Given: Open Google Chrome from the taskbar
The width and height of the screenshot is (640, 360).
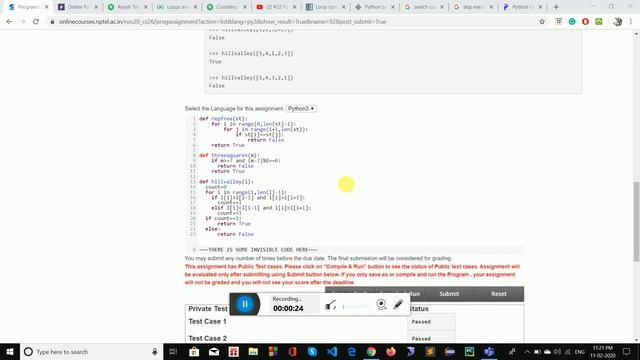Looking at the screenshot, I should (x=371, y=351).
